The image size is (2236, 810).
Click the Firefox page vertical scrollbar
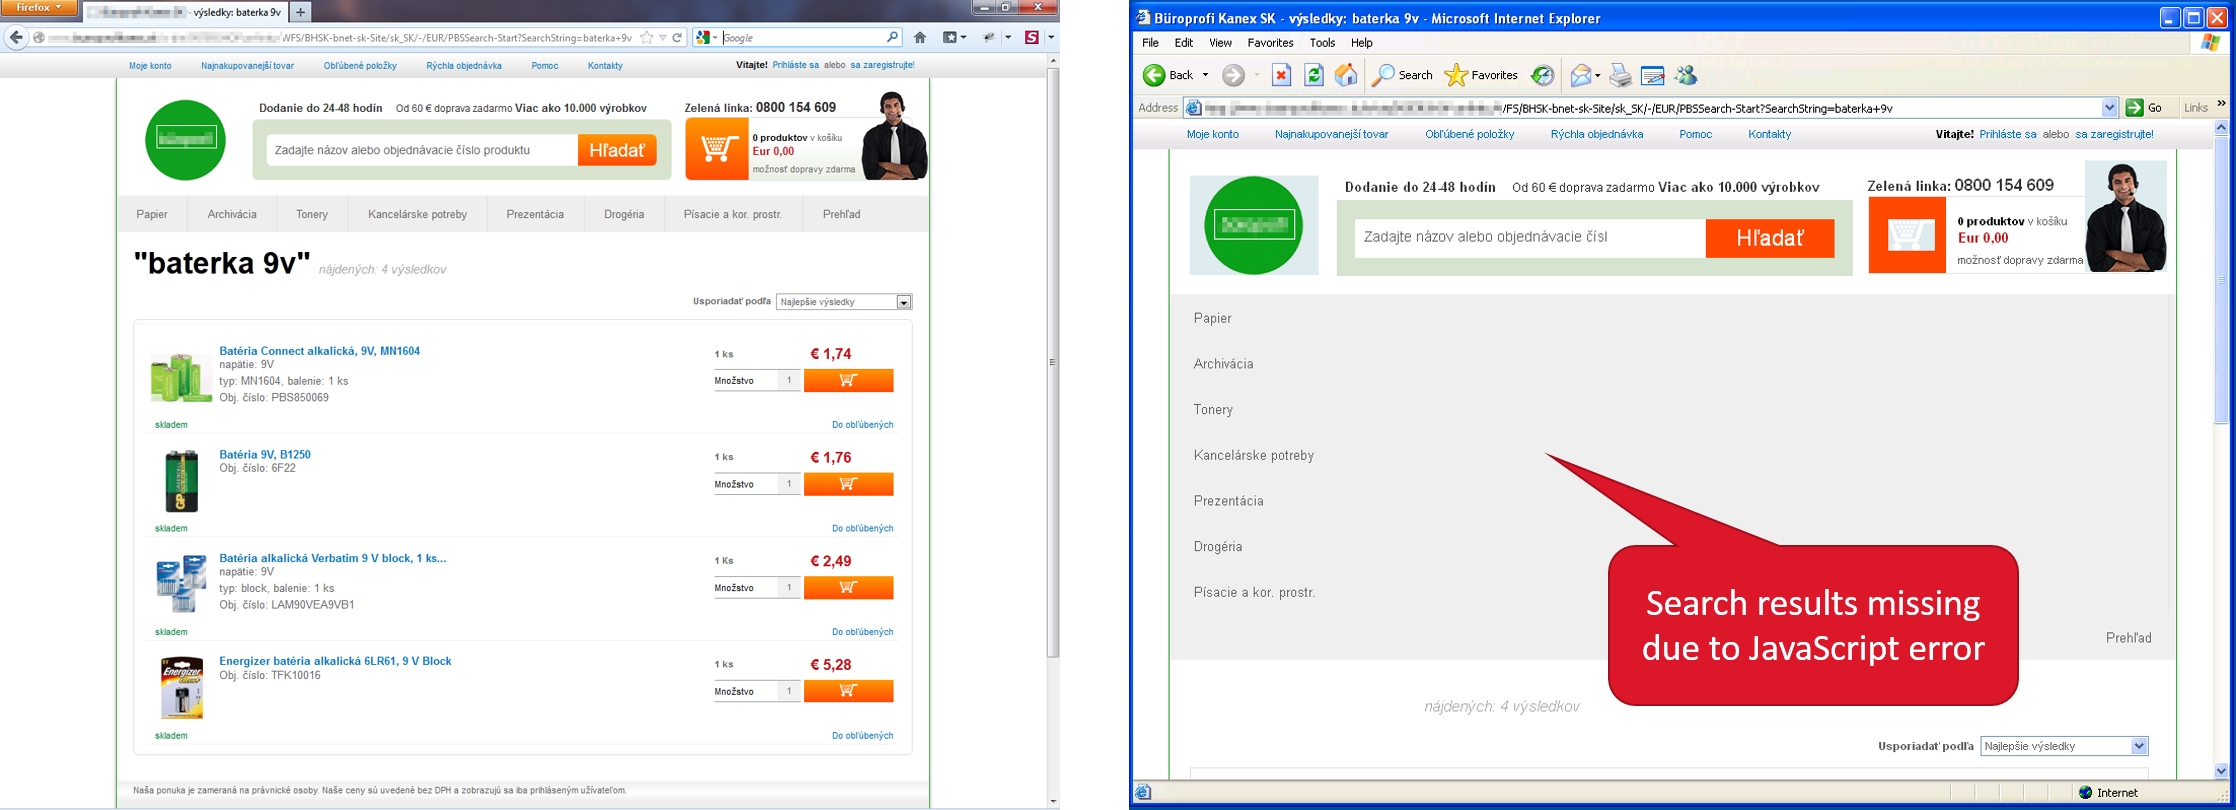1052,360
